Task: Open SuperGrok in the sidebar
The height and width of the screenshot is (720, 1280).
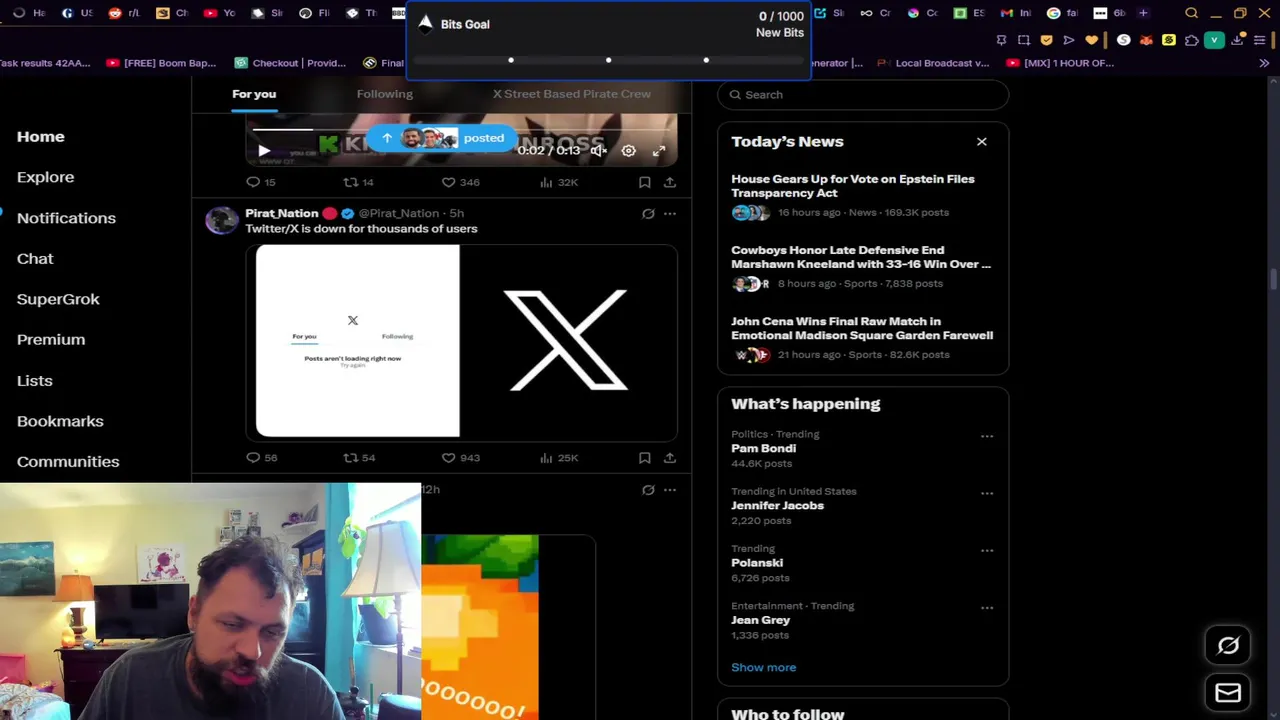Action: [x=58, y=299]
